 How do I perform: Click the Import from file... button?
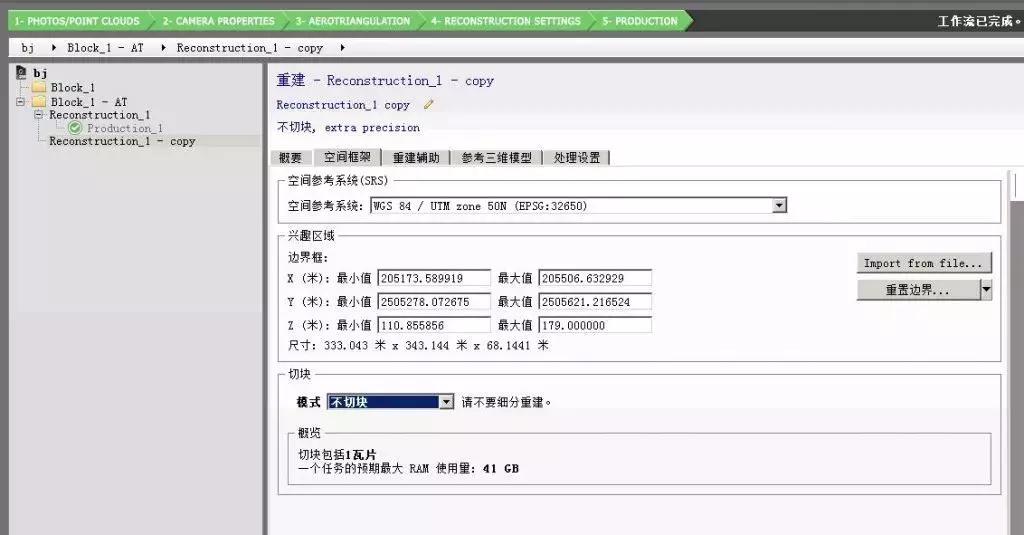[x=923, y=263]
